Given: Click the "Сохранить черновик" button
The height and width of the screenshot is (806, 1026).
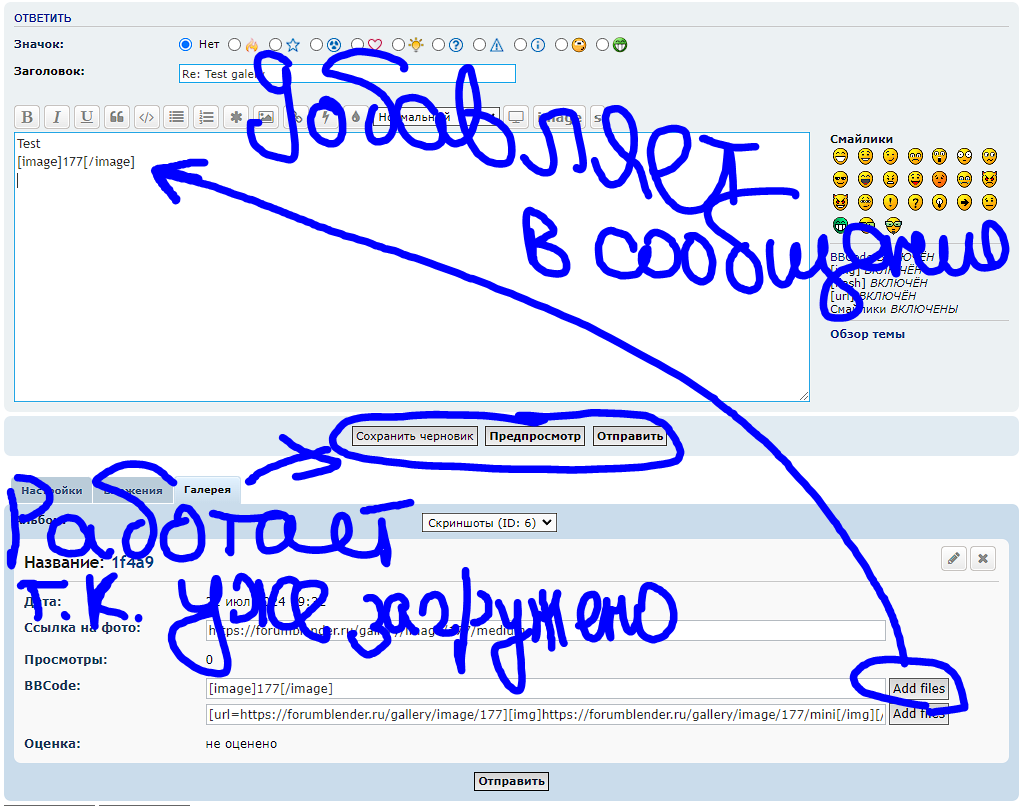Looking at the screenshot, I should [x=415, y=436].
